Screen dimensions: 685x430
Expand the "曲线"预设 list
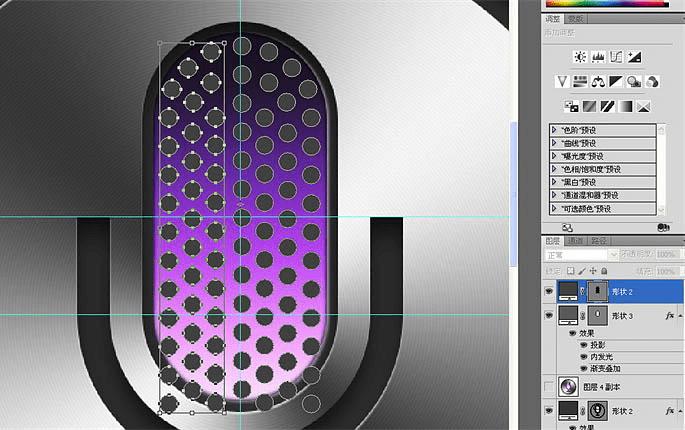click(x=554, y=143)
